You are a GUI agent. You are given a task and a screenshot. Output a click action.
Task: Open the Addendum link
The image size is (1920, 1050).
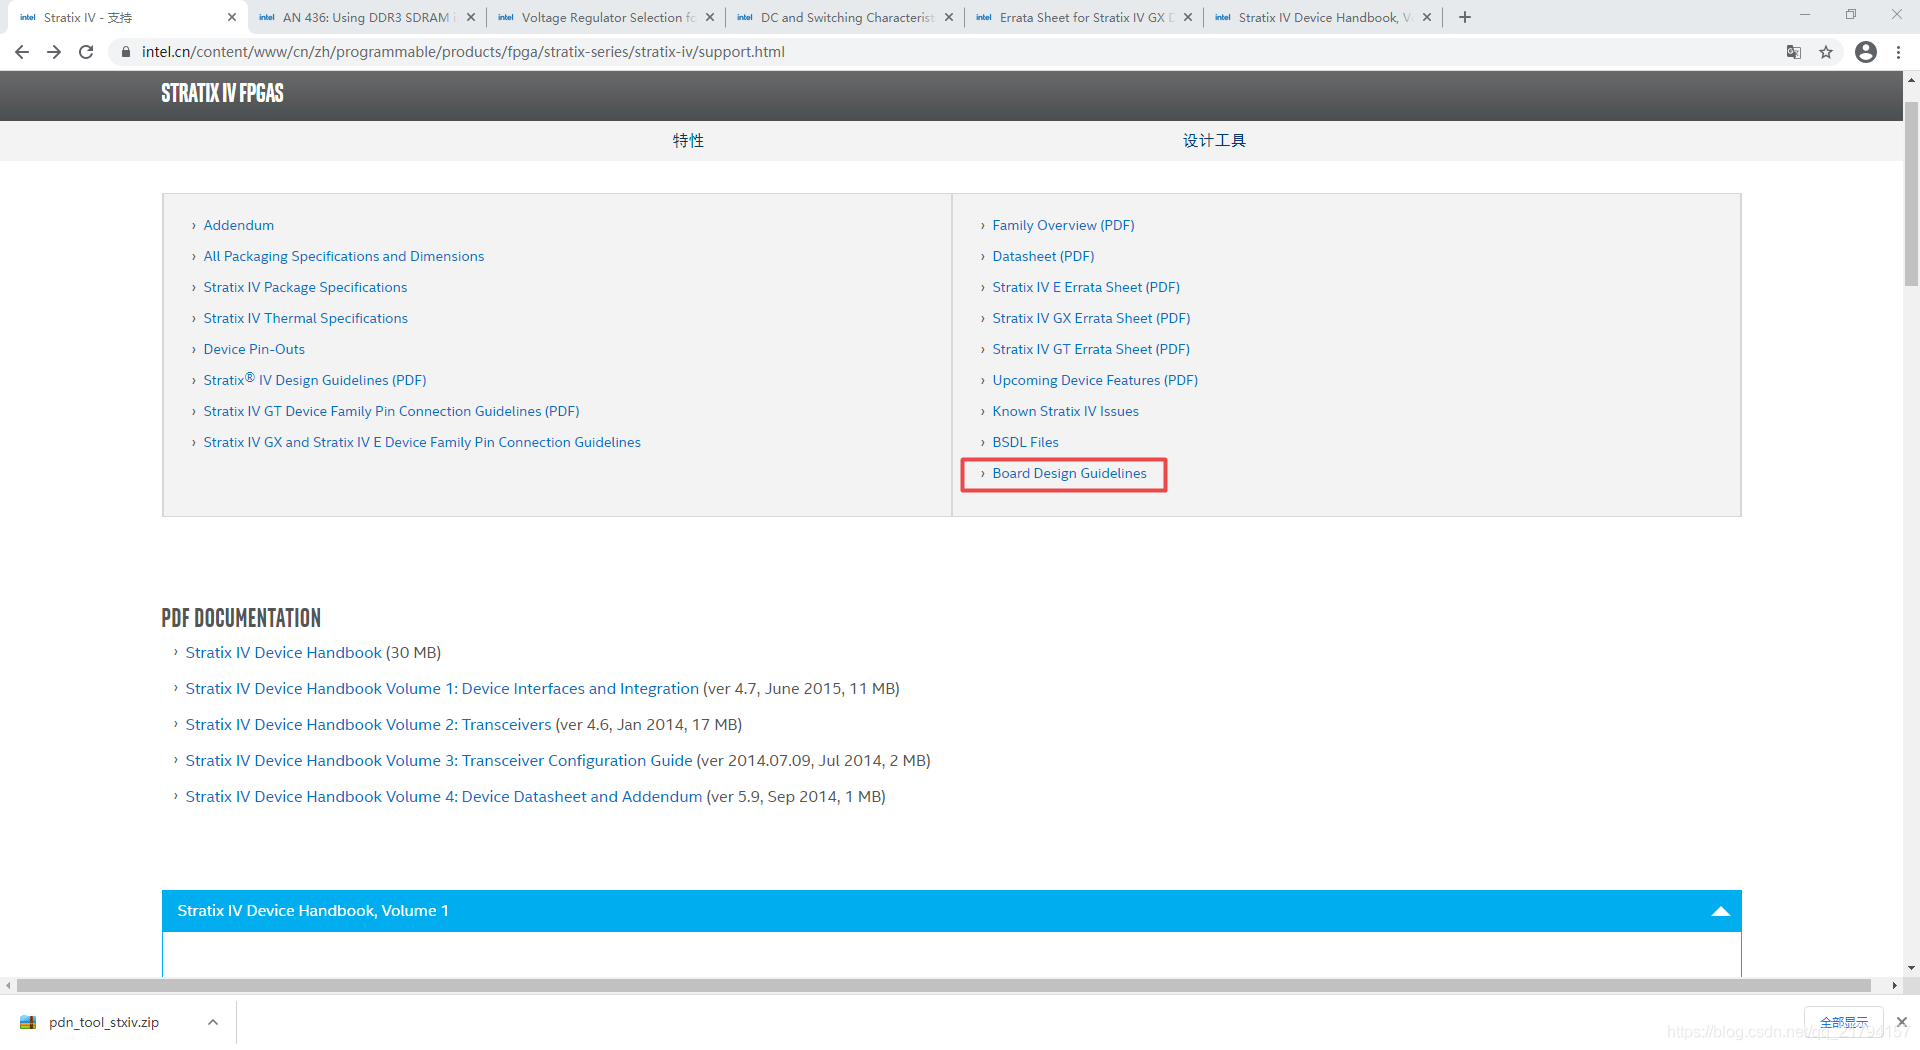coord(238,225)
